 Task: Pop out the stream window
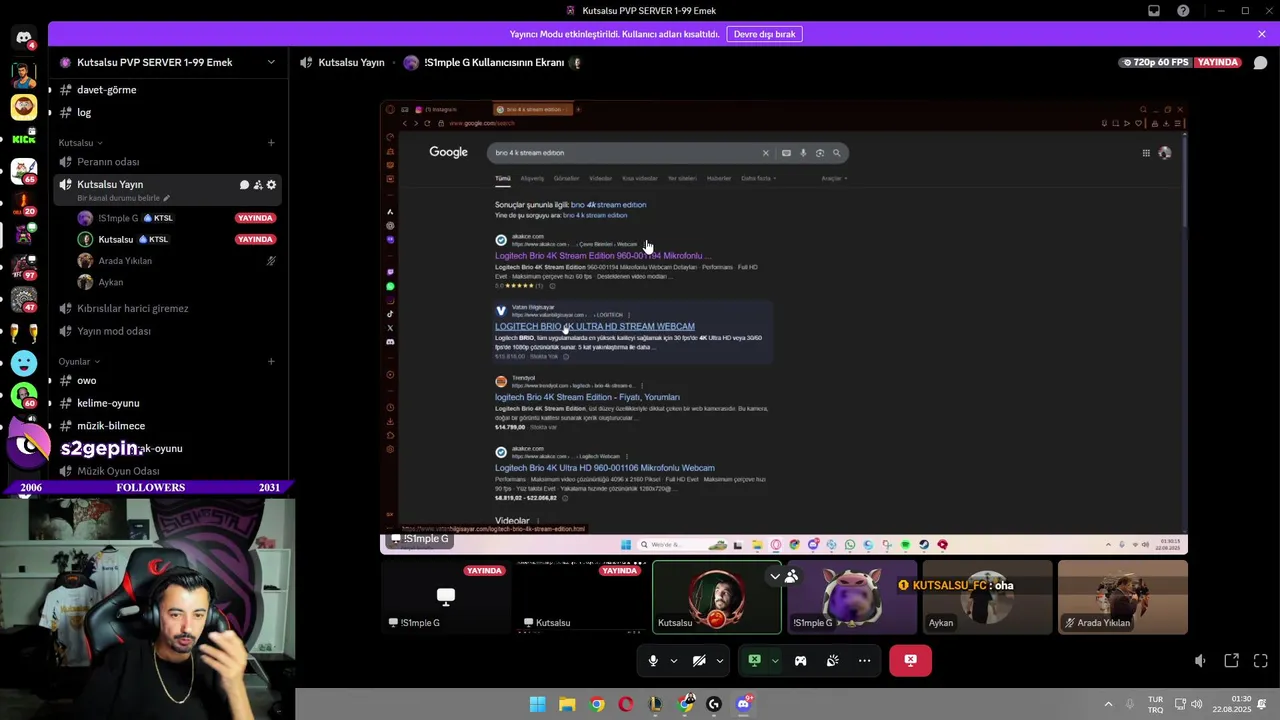pyautogui.click(x=1231, y=660)
